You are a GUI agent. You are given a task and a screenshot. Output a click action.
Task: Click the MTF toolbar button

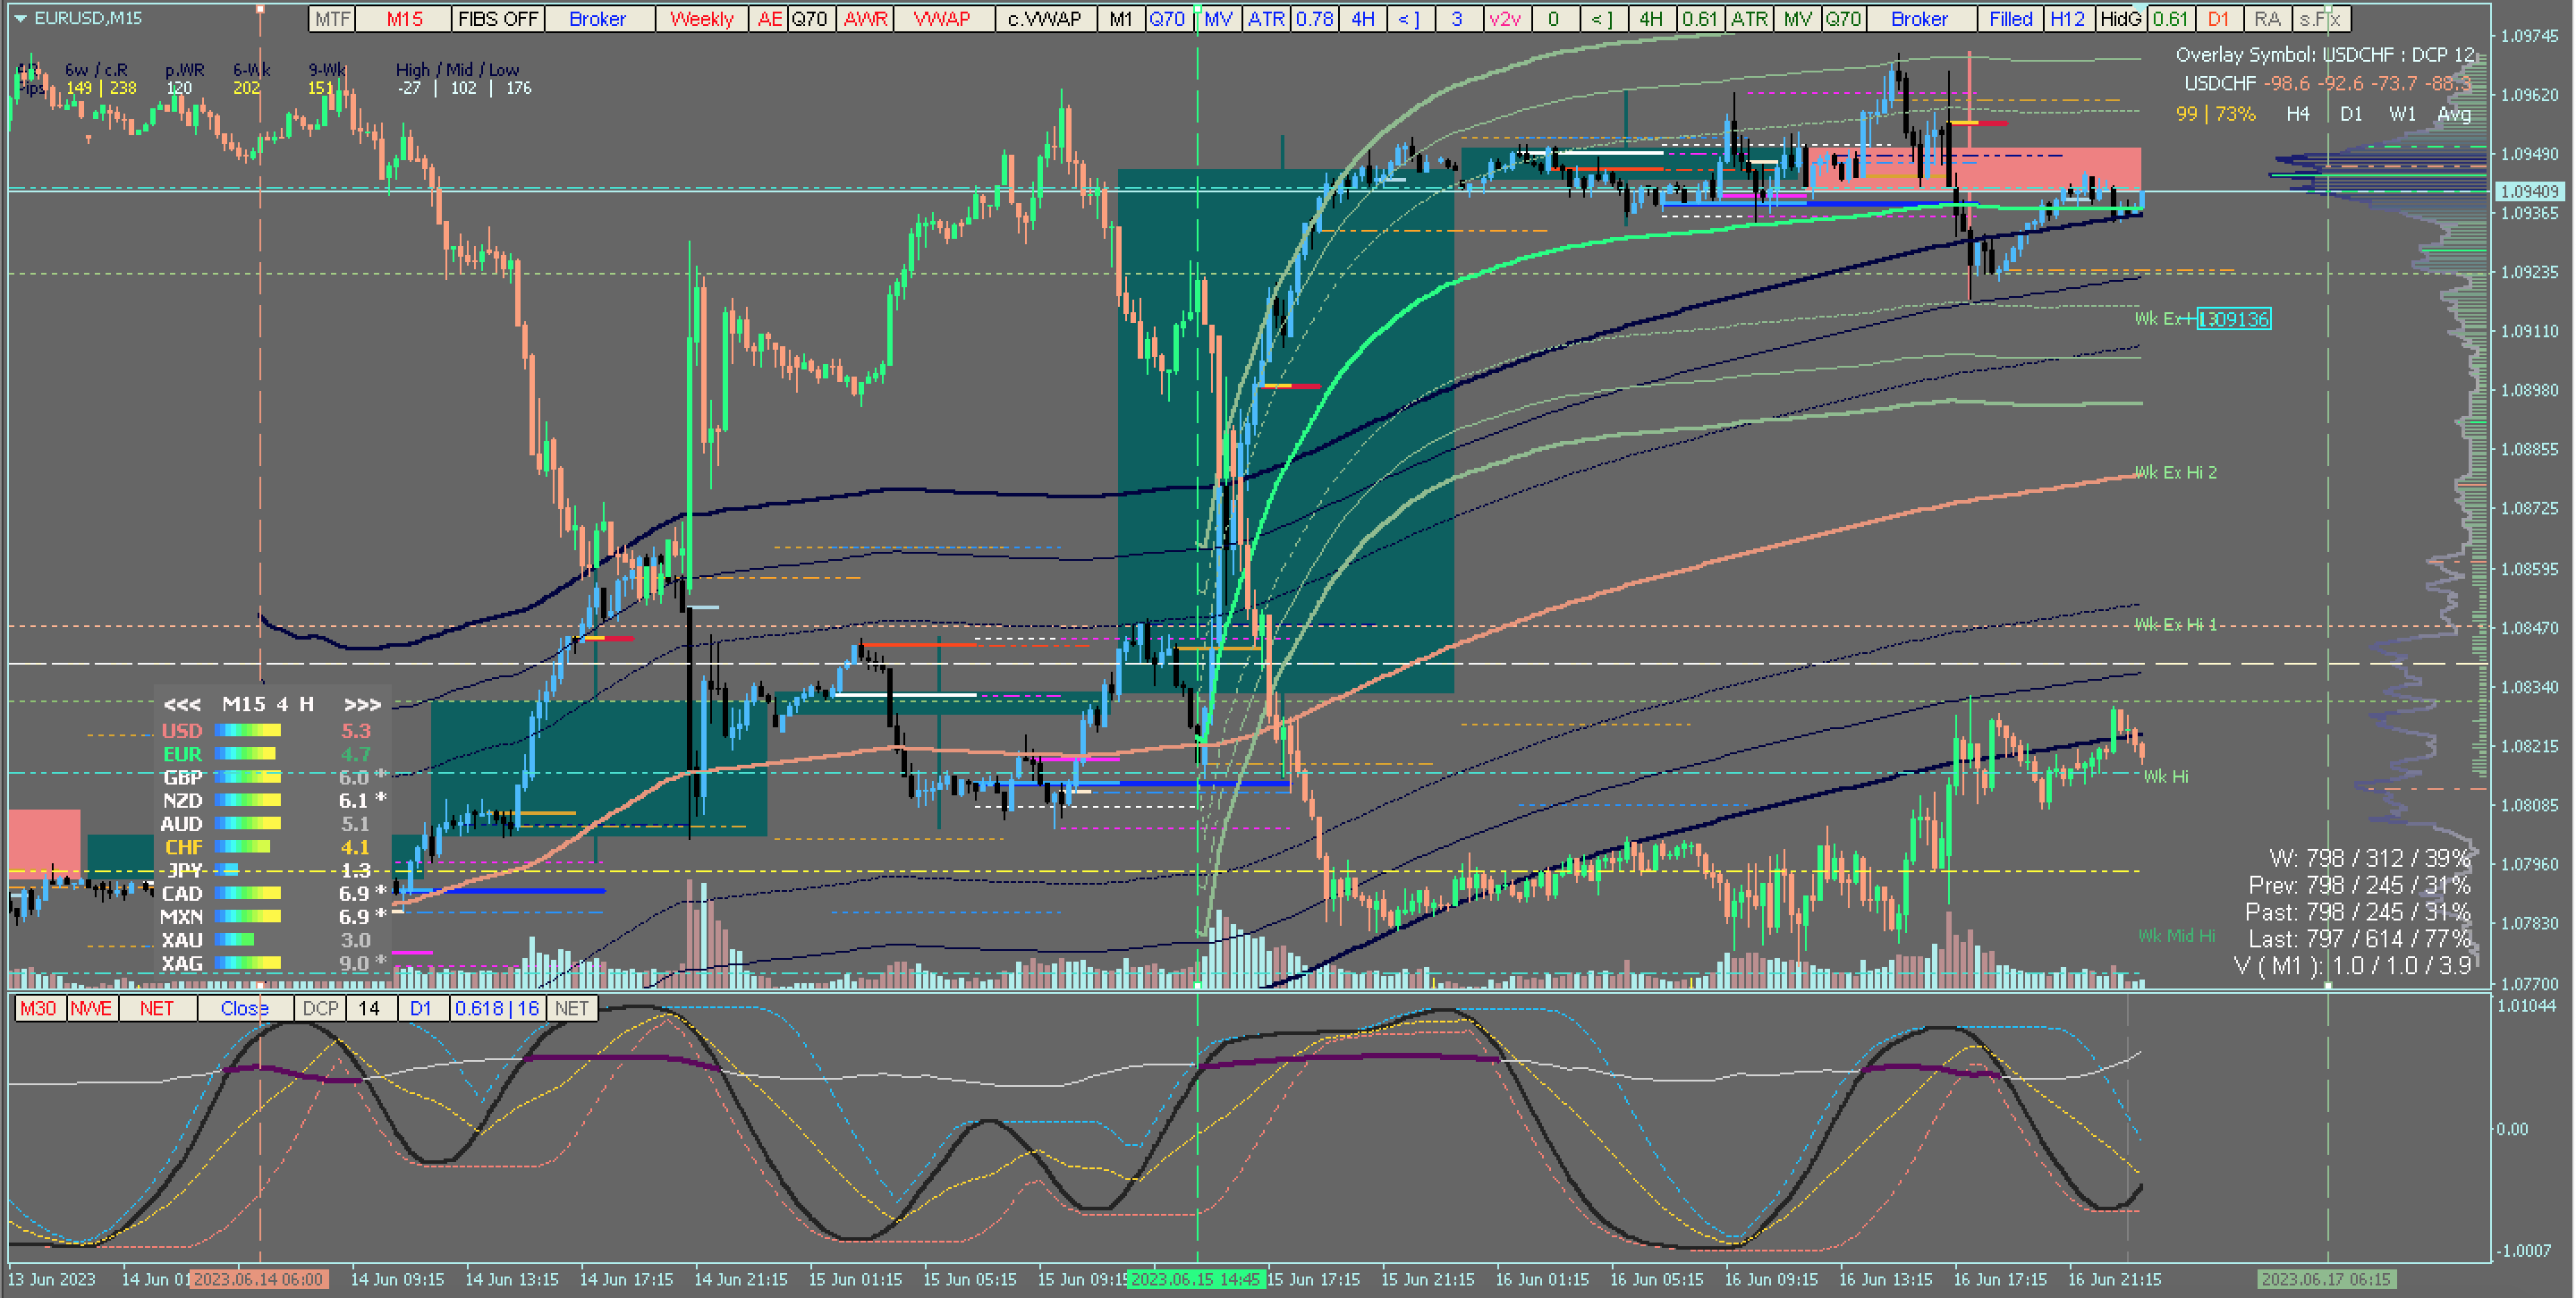click(x=332, y=19)
